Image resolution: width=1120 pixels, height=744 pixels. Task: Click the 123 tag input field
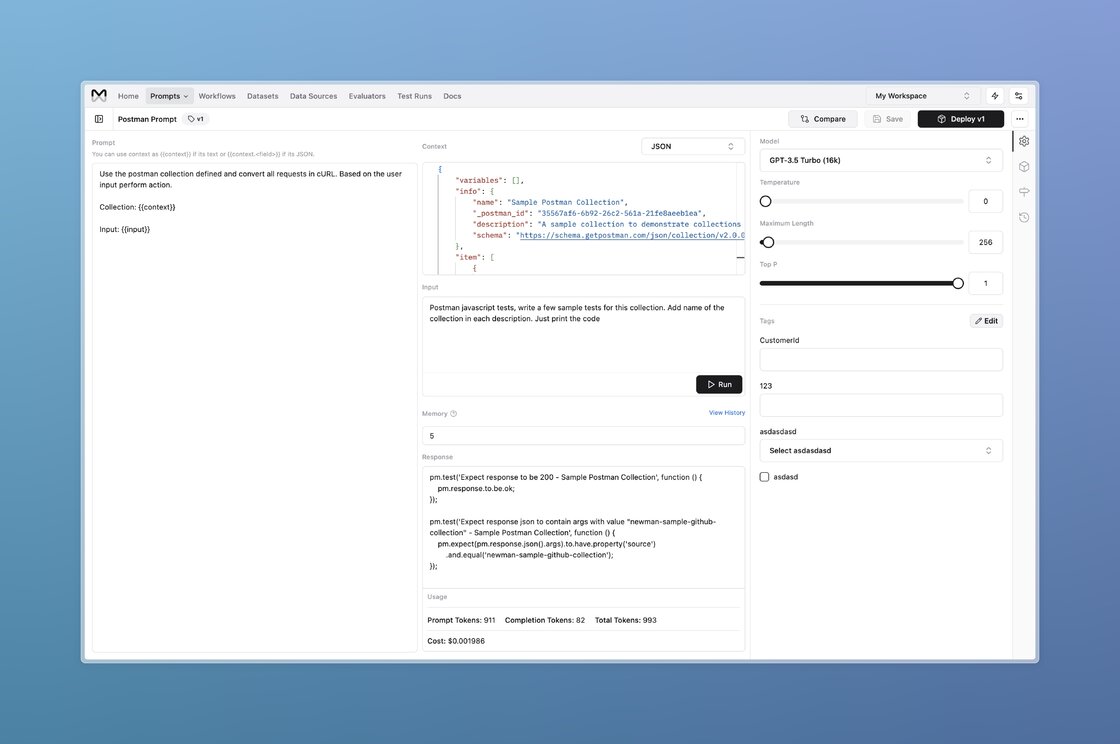(x=881, y=406)
